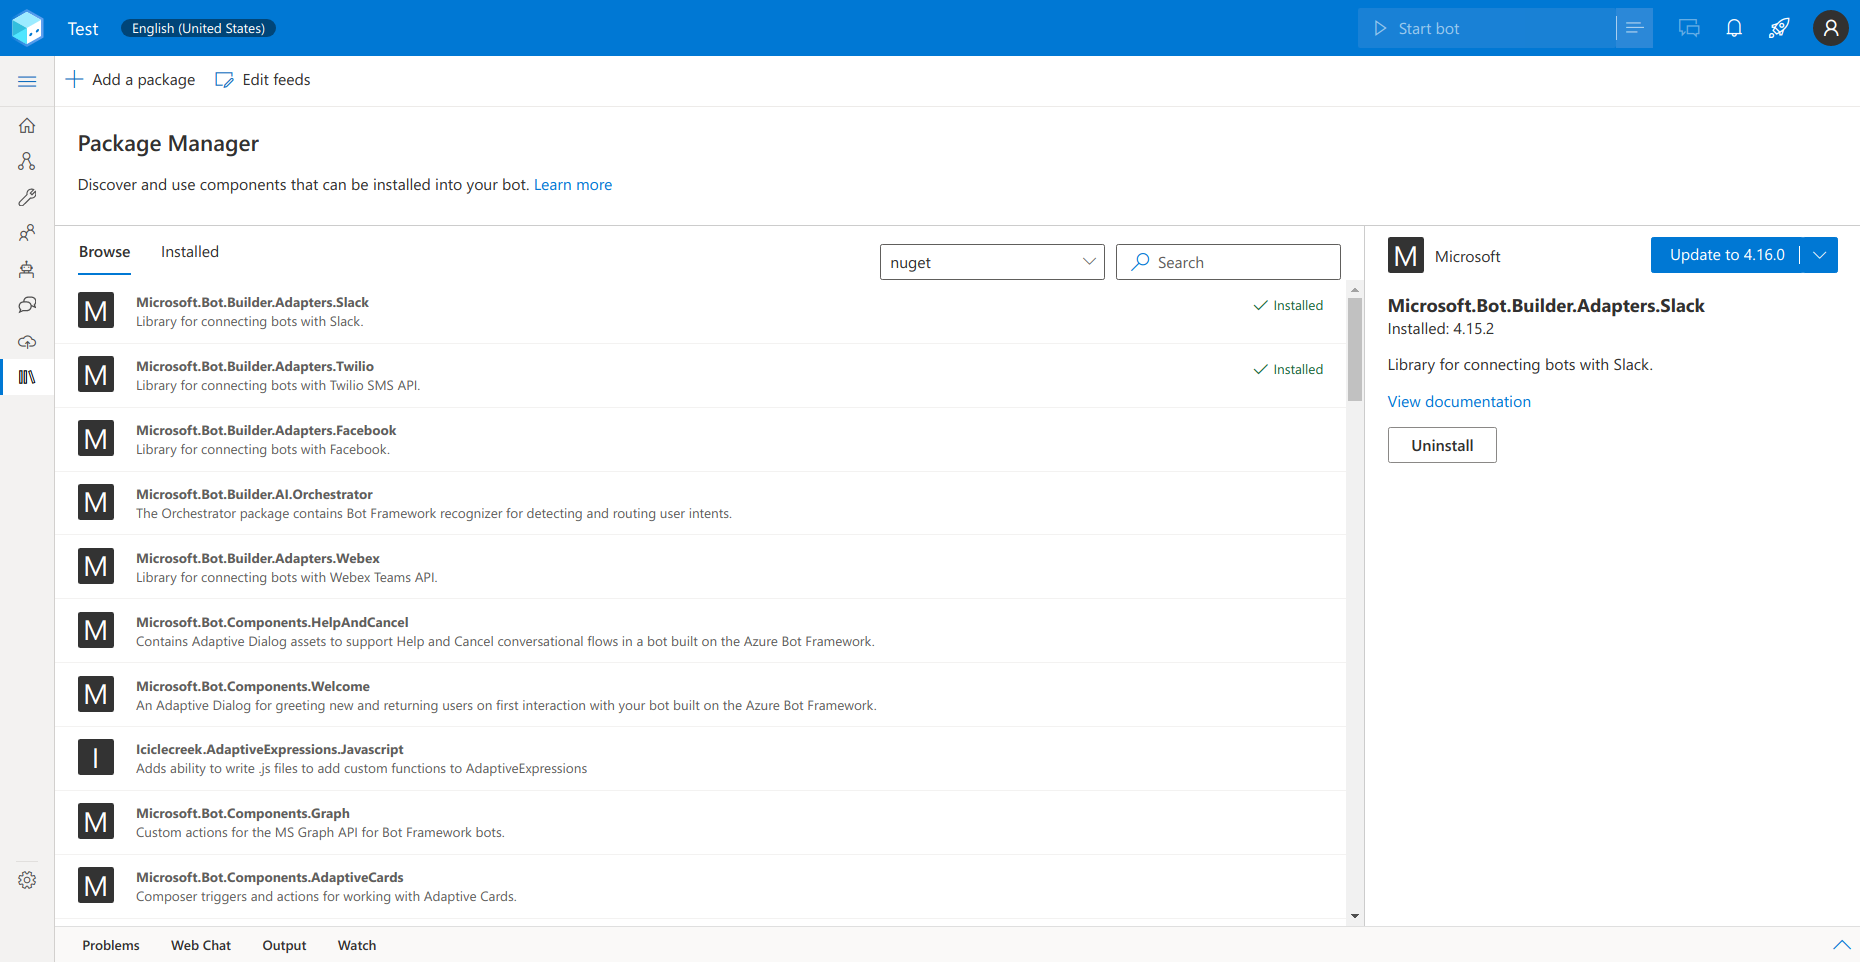1860x962 pixels.
Task: Select Microsoft.Bot.Components.Welcome package row
Action: 700,695
